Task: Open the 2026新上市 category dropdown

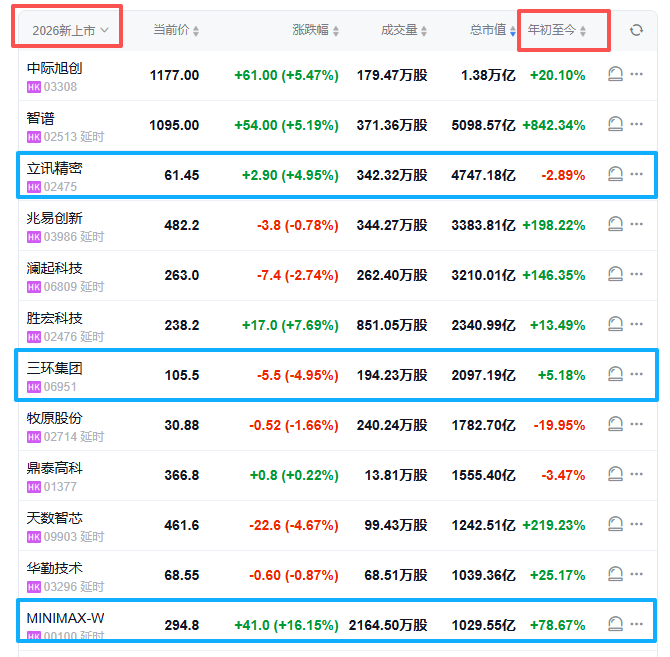Action: click(71, 30)
